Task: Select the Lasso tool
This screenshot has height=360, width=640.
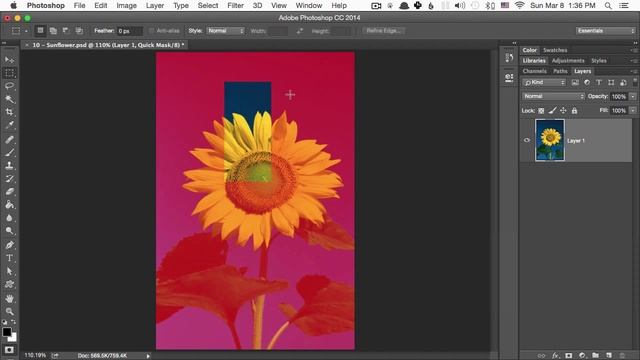Action: click(x=9, y=86)
